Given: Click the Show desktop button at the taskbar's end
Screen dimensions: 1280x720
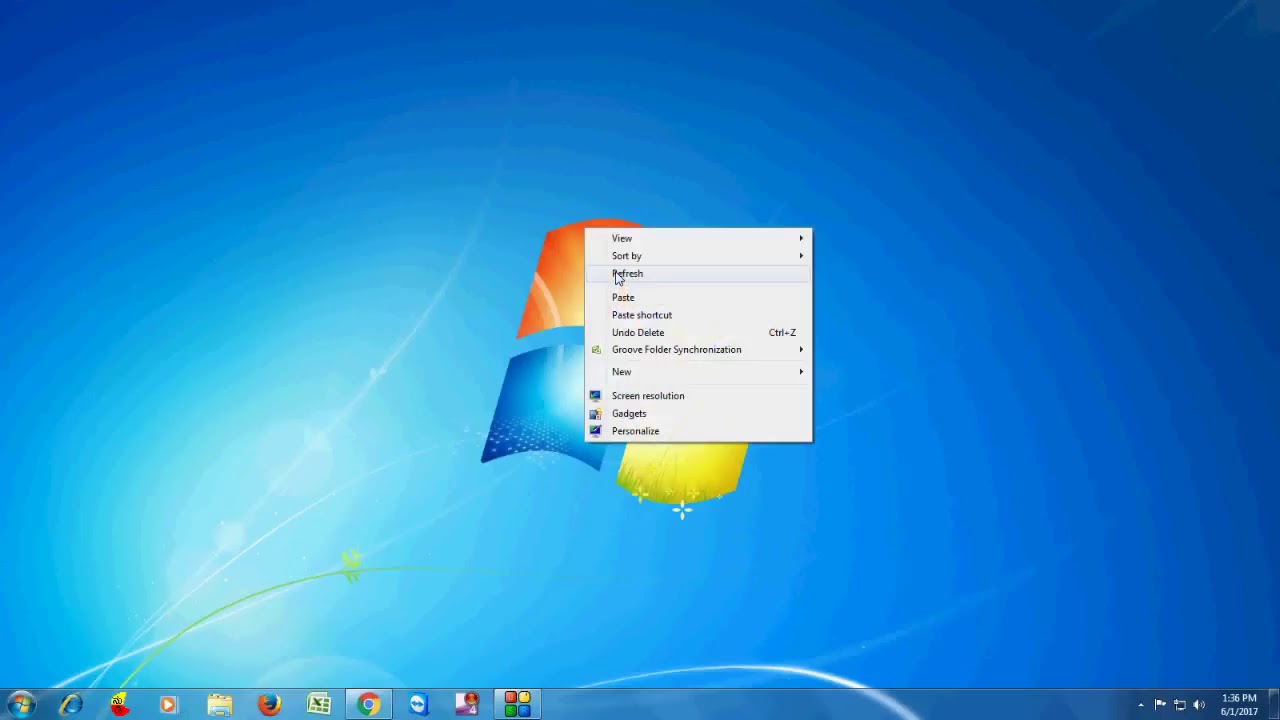Looking at the screenshot, I should coord(1273,705).
